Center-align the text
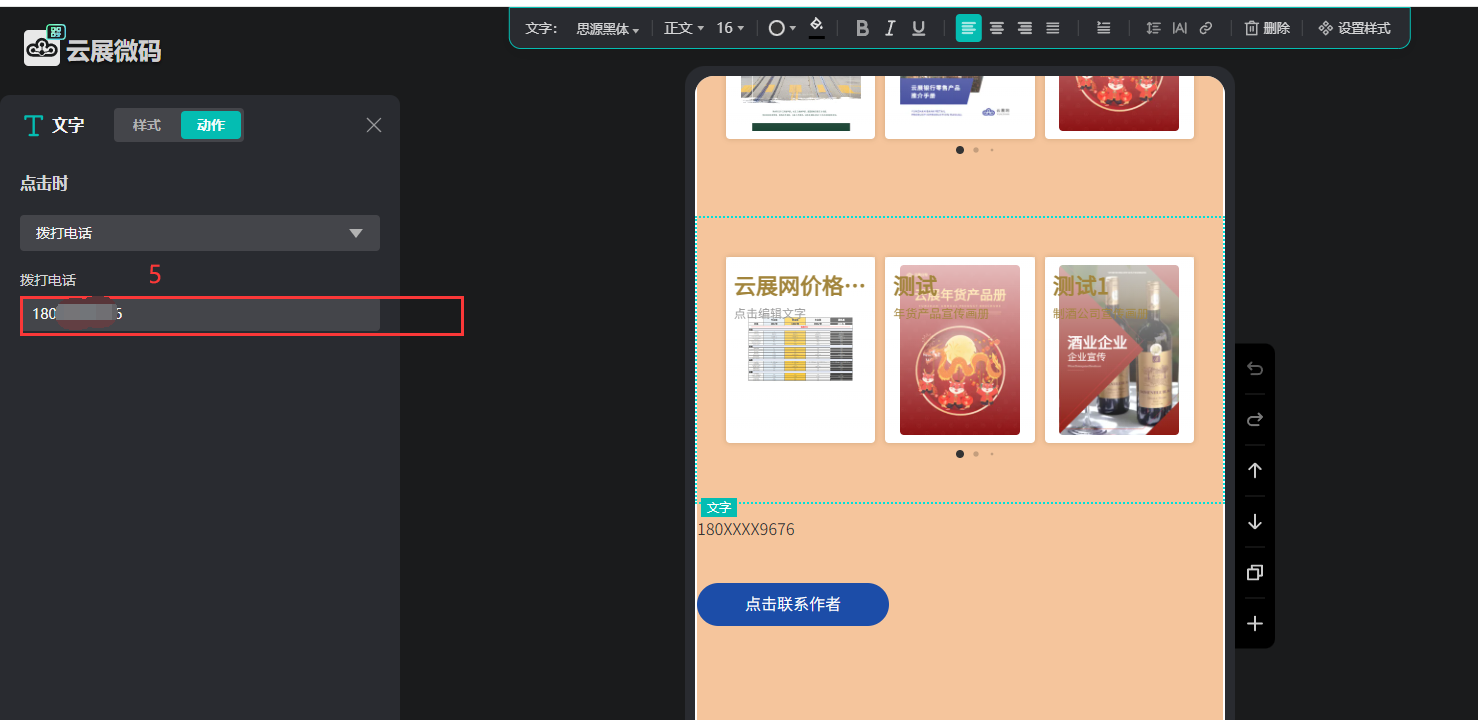The height and width of the screenshot is (720, 1478). (x=997, y=28)
